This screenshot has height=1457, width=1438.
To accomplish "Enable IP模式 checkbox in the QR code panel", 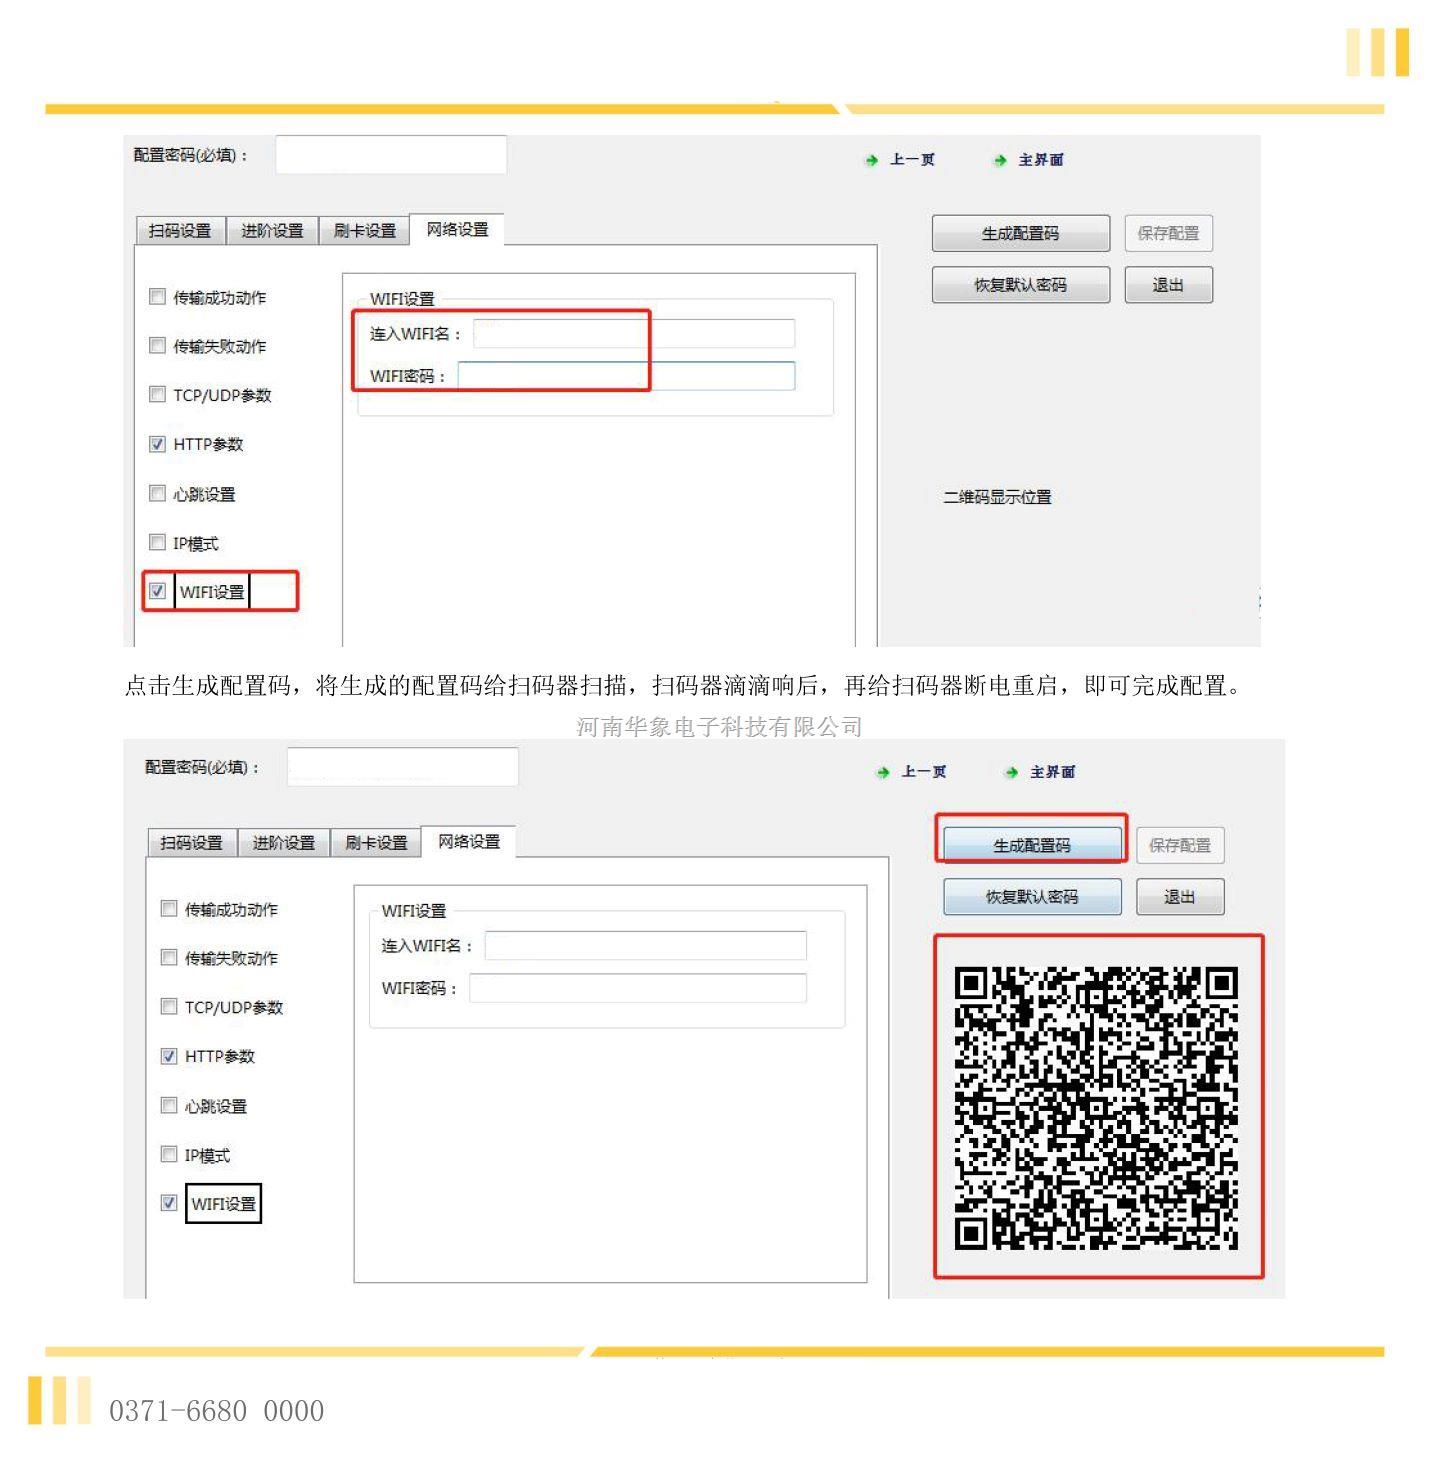I will pos(169,1154).
